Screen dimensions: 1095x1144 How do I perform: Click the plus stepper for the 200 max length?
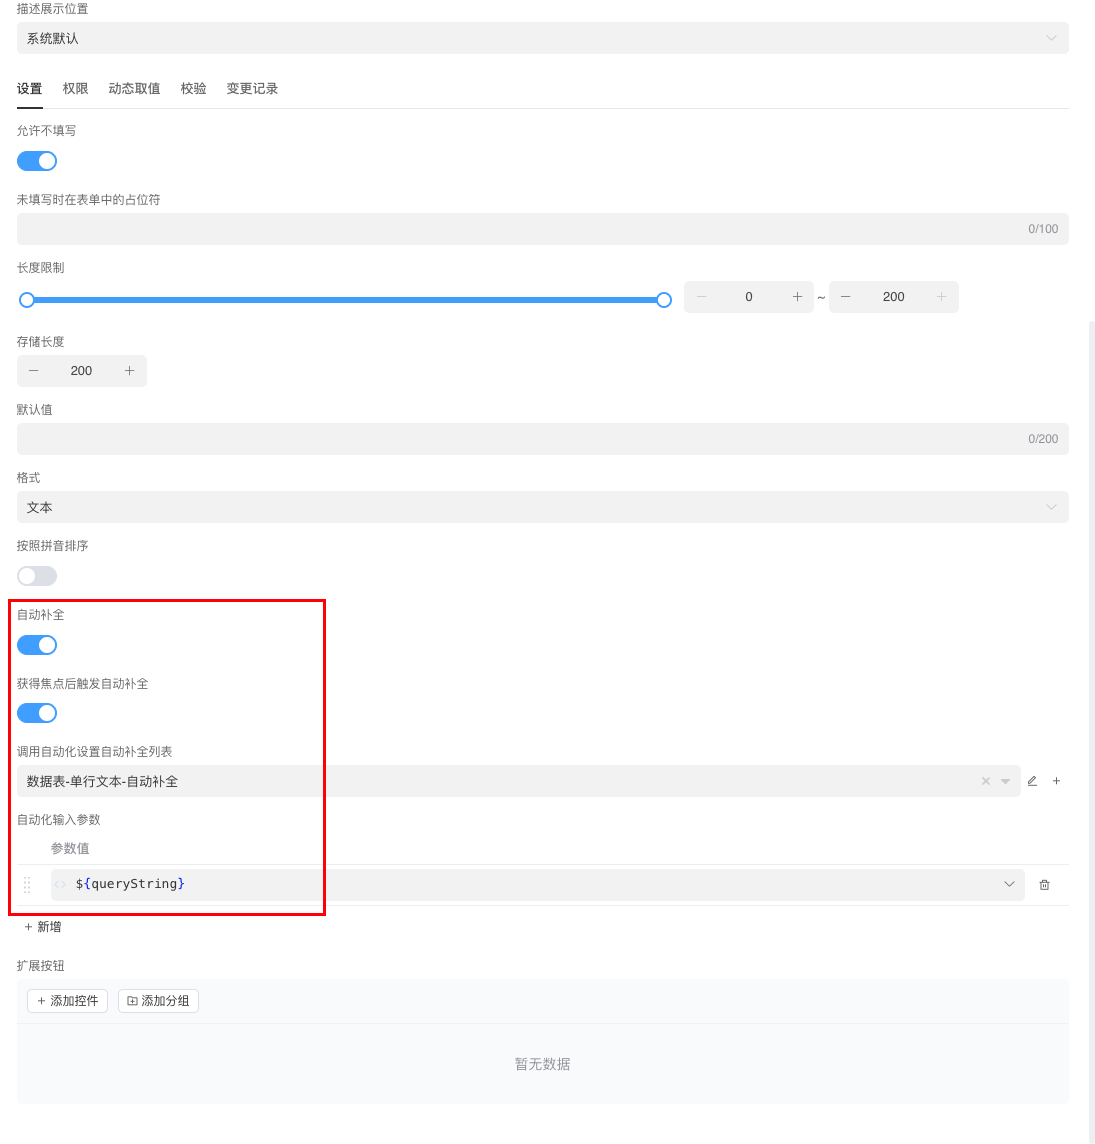tap(941, 297)
